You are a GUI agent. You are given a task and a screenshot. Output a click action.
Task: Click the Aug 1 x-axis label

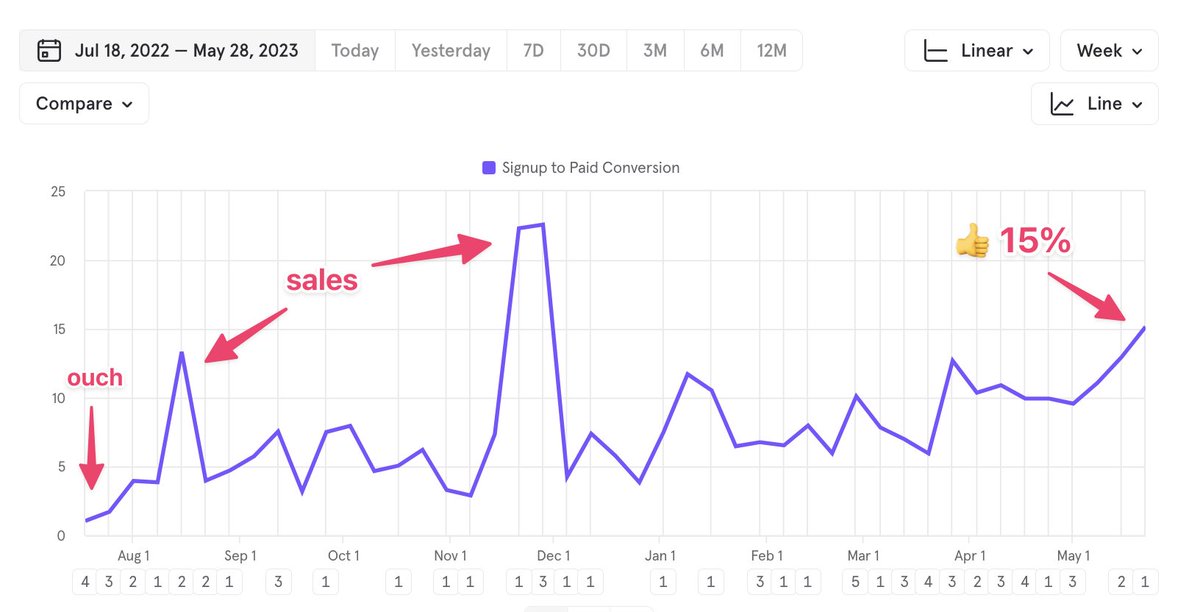[133, 555]
